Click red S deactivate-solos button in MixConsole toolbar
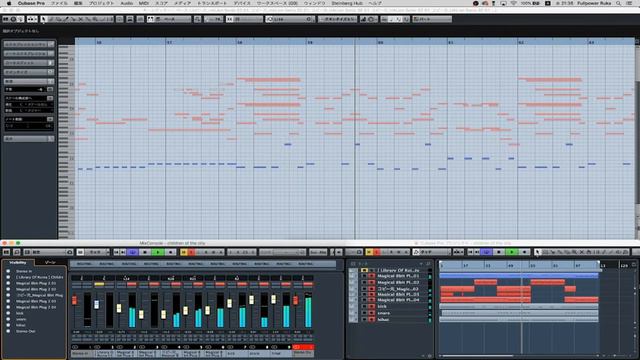The height and width of the screenshot is (360, 640). (x=191, y=252)
